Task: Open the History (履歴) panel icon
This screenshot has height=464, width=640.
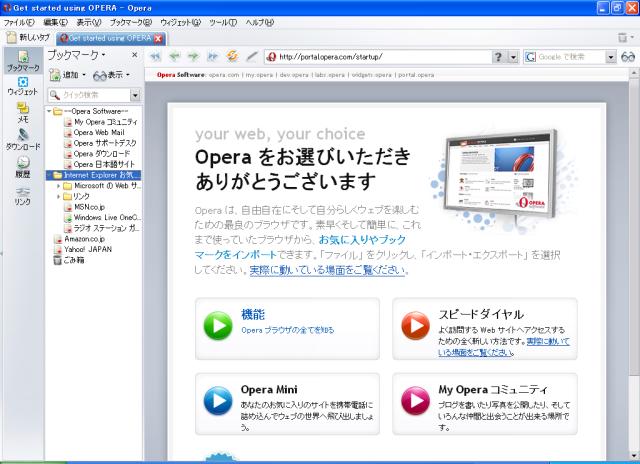Action: 23,167
